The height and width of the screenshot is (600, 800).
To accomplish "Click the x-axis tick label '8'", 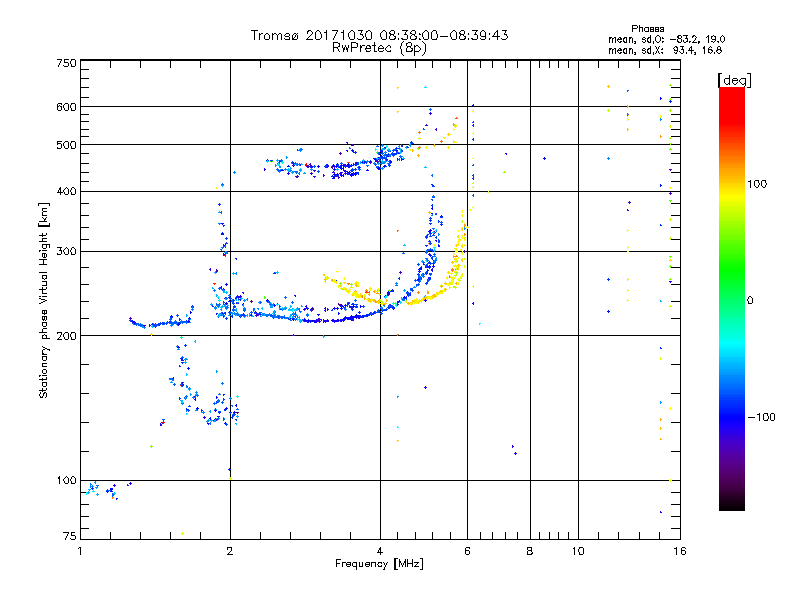I will [530, 551].
